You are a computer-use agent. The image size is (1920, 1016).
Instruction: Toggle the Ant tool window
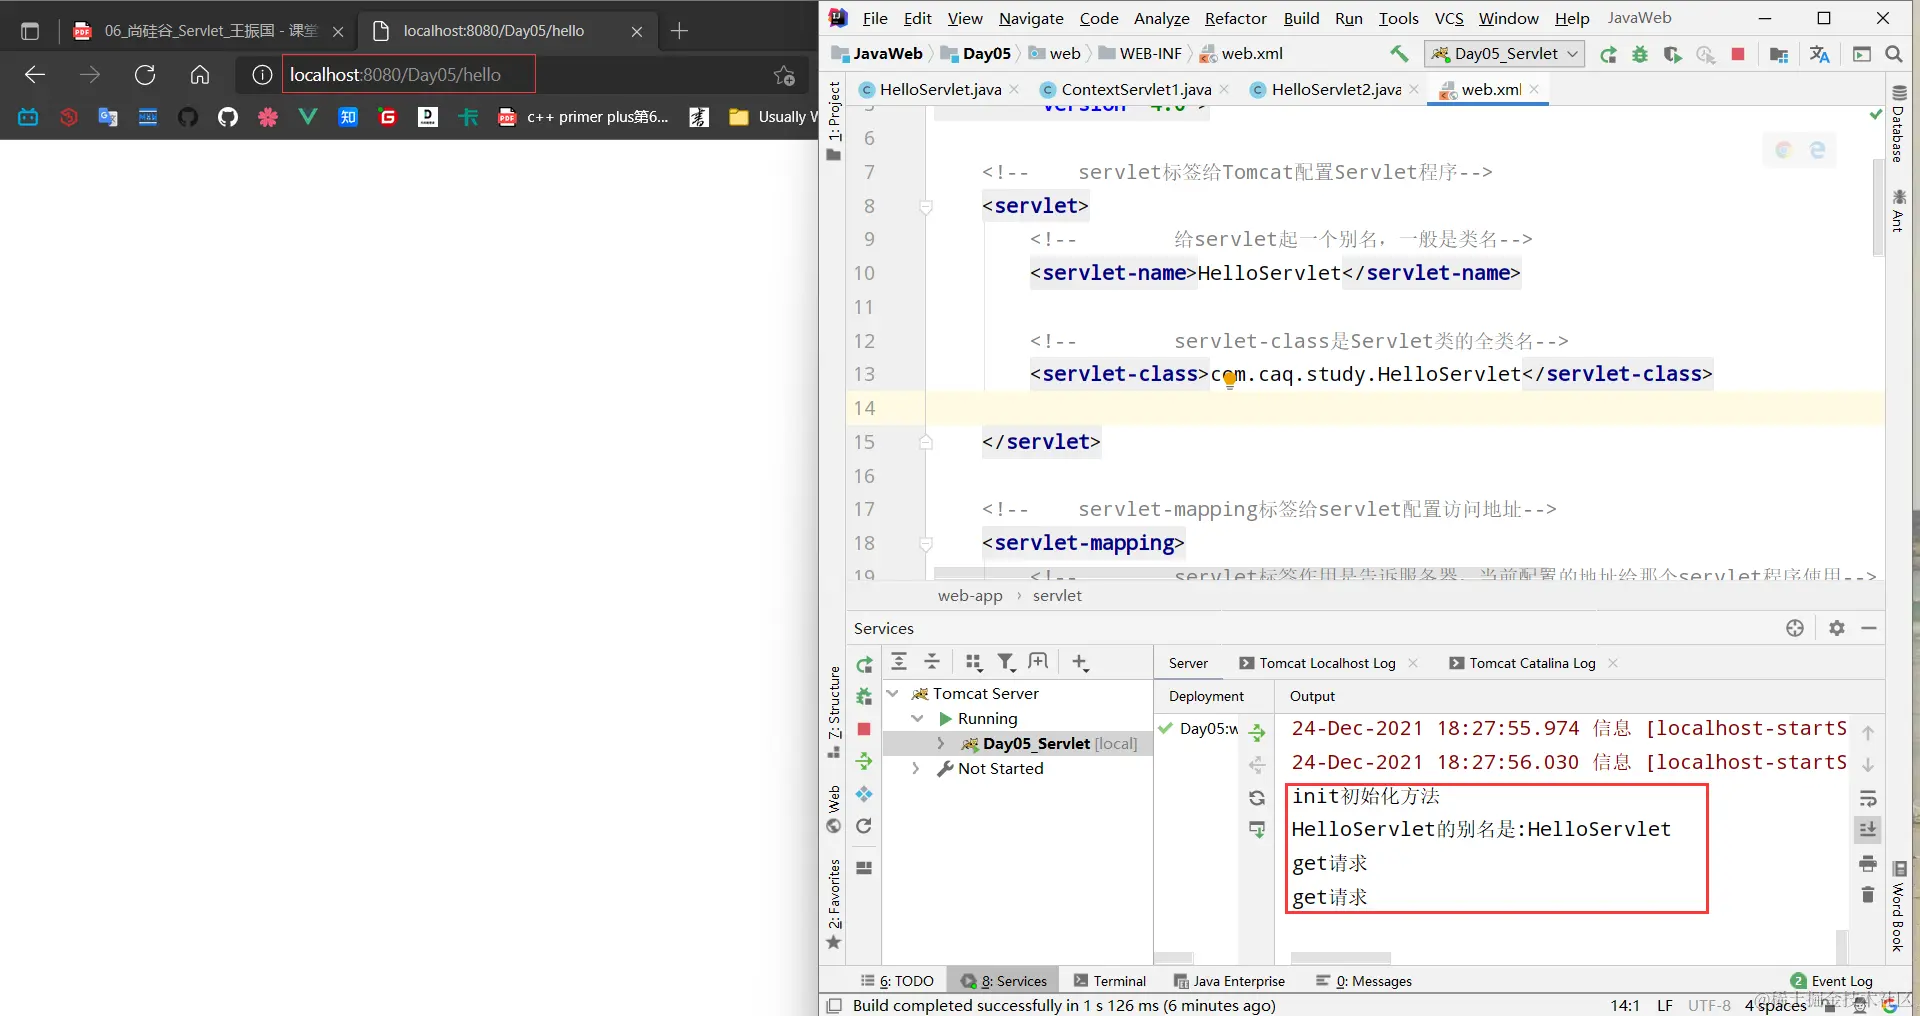click(1898, 209)
